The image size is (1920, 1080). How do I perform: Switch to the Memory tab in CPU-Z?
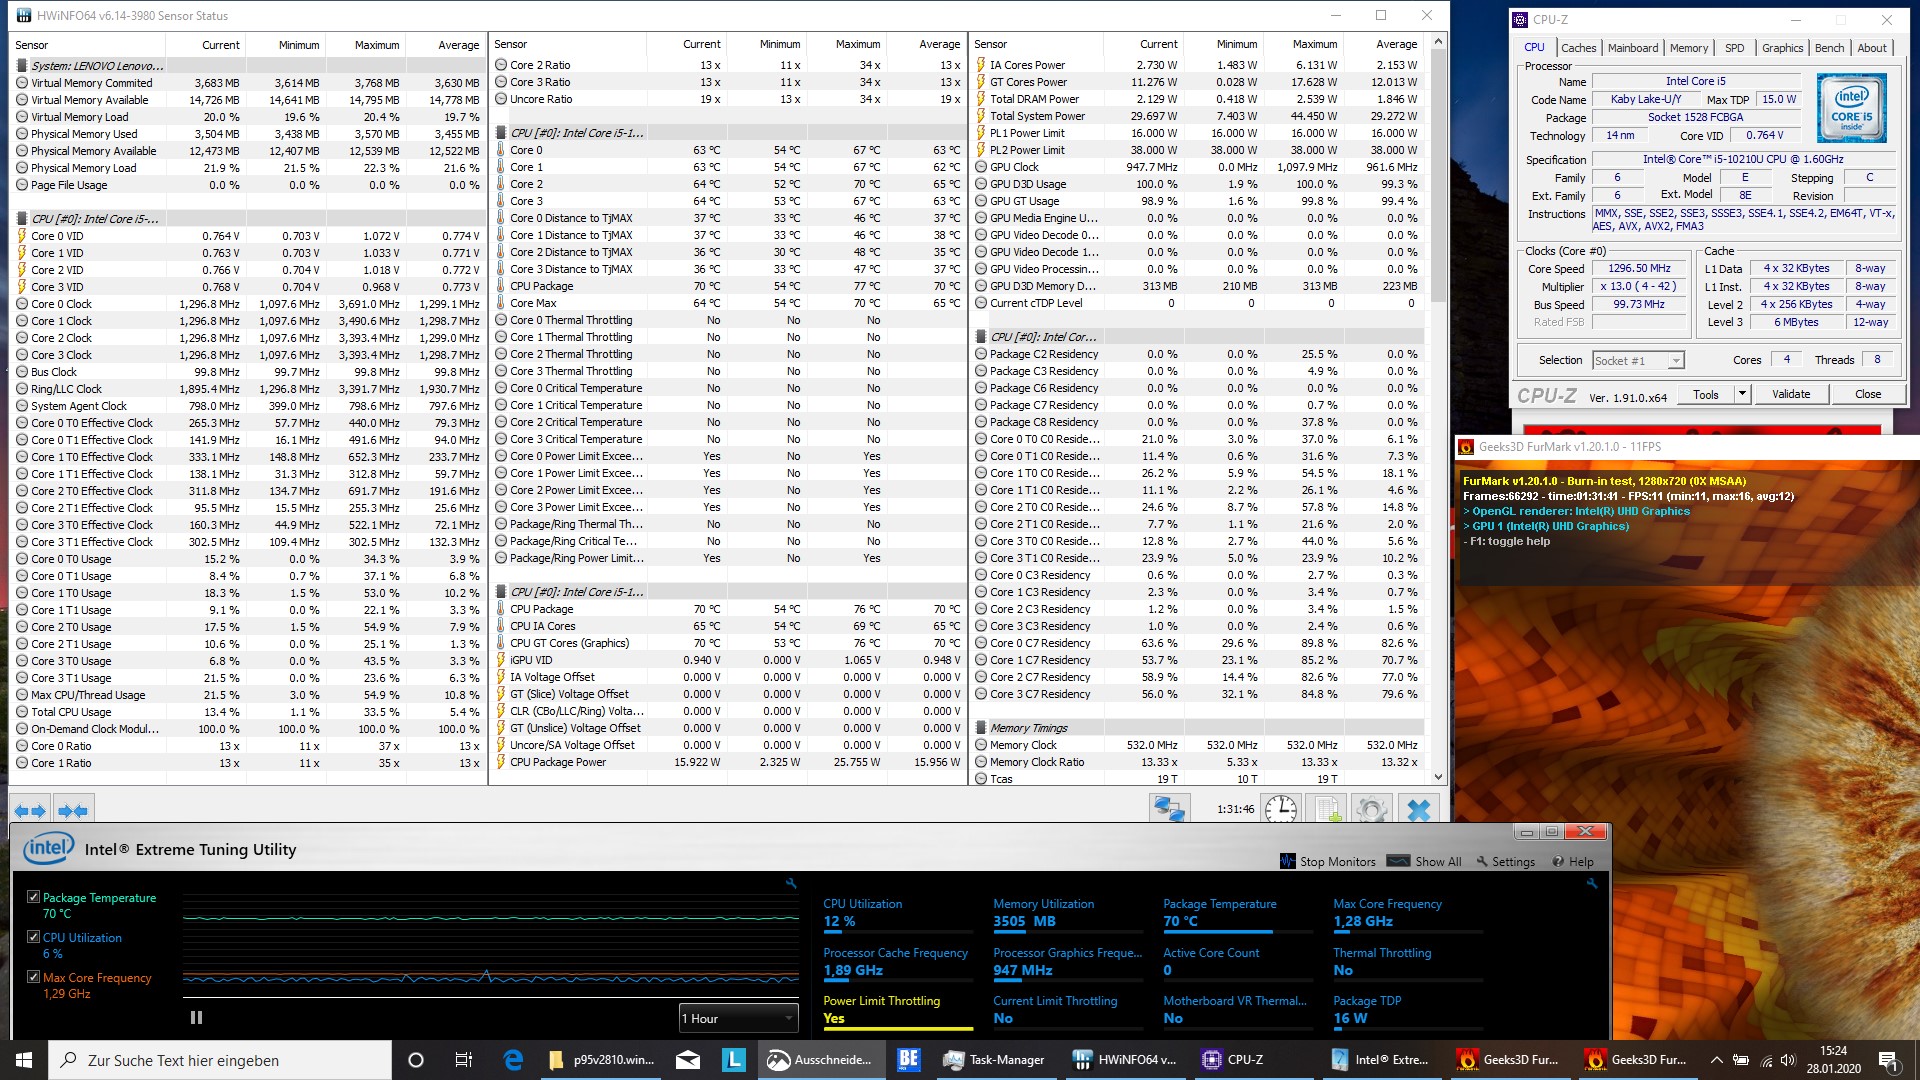pos(1688,48)
